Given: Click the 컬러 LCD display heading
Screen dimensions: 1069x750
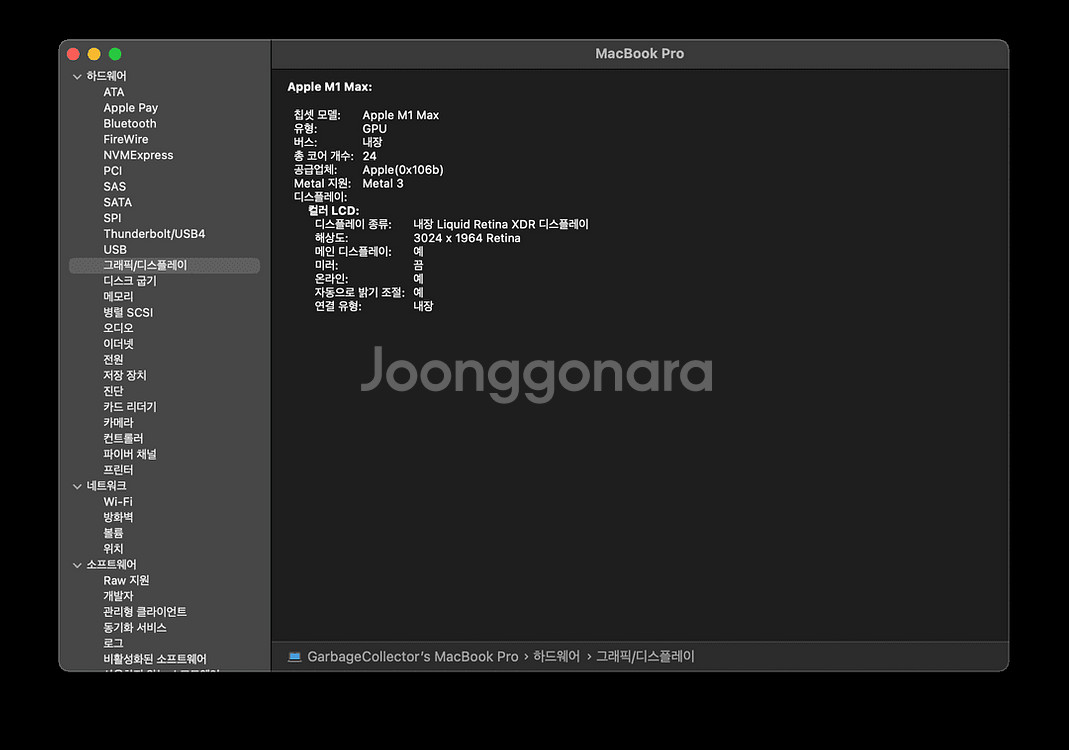Looking at the screenshot, I should (333, 211).
